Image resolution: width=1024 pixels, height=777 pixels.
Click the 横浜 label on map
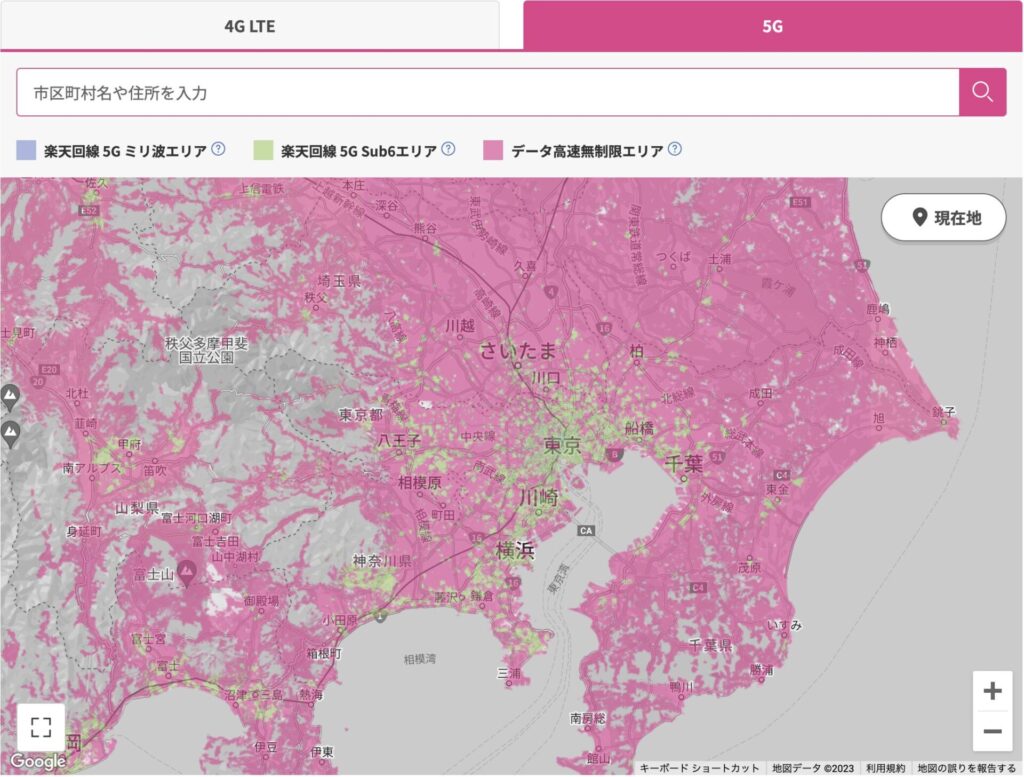(x=515, y=550)
